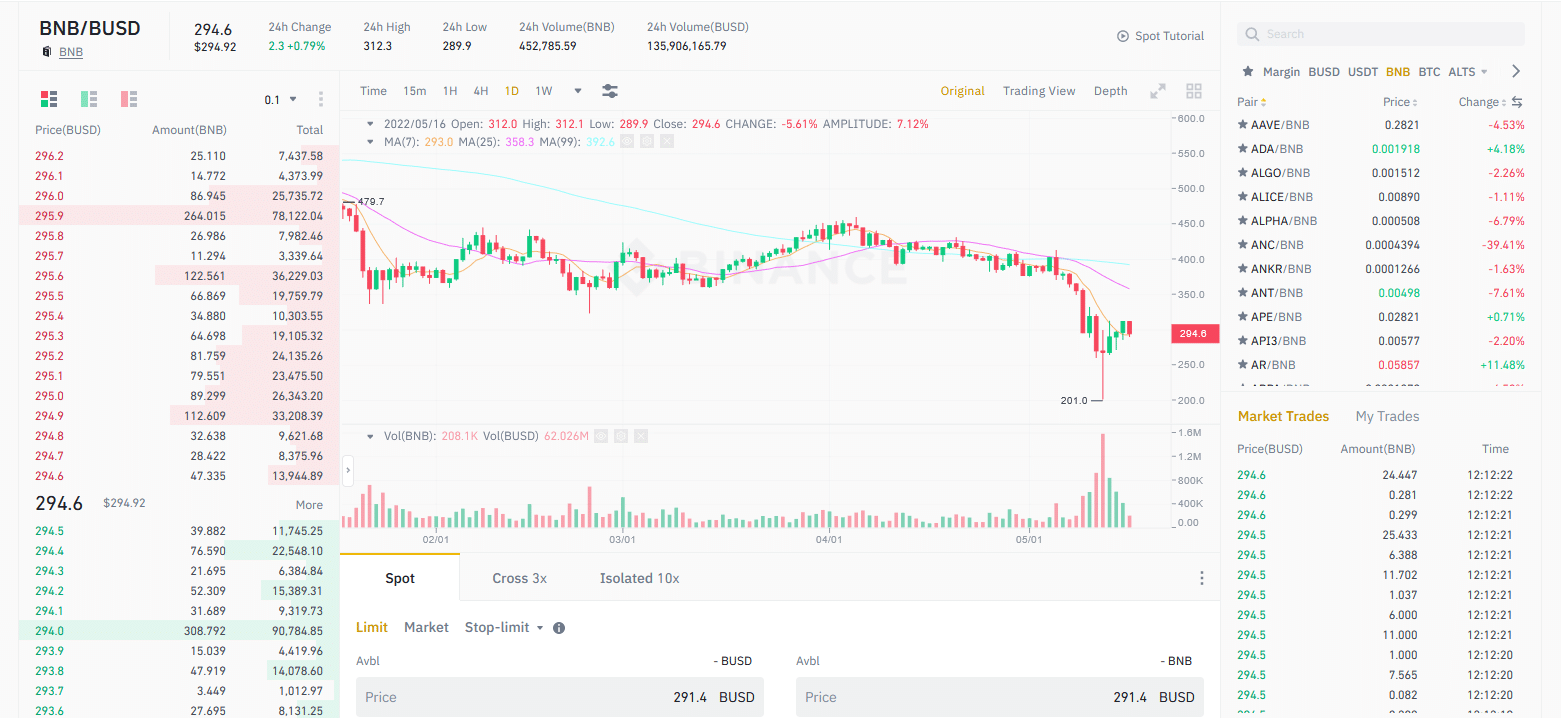Switch chart interval to 15m
Screen dimensions: 1561x718
point(415,91)
